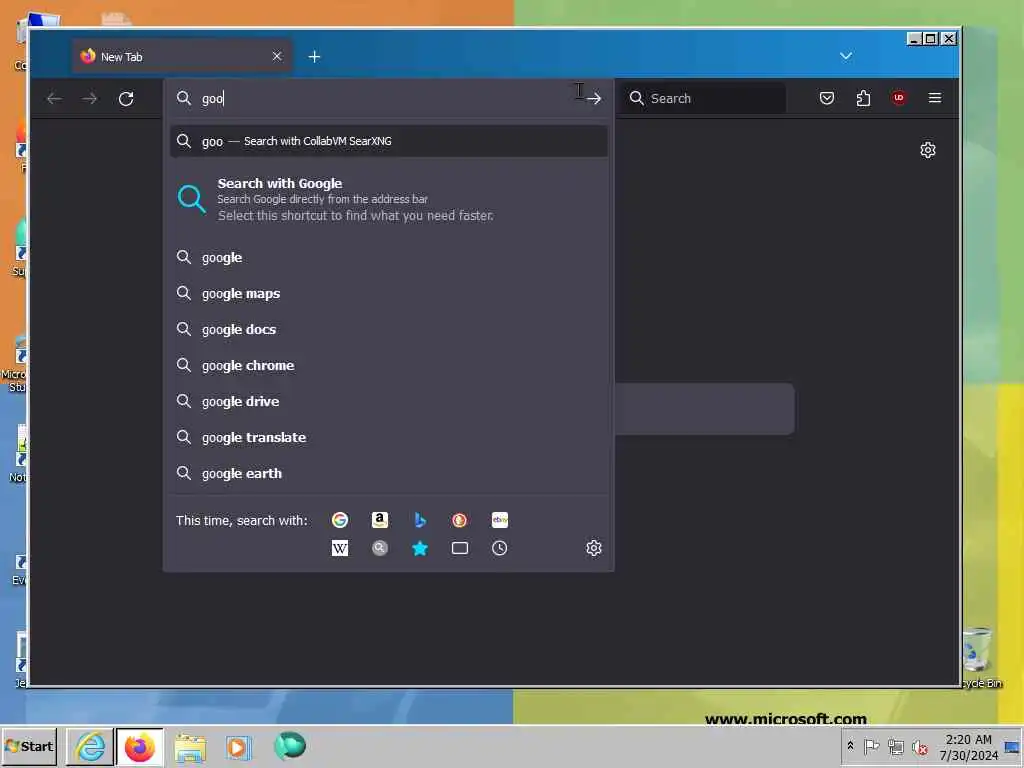This screenshot has width=1024, height=768.
Task: Open the Windows Start menu
Action: [29, 746]
